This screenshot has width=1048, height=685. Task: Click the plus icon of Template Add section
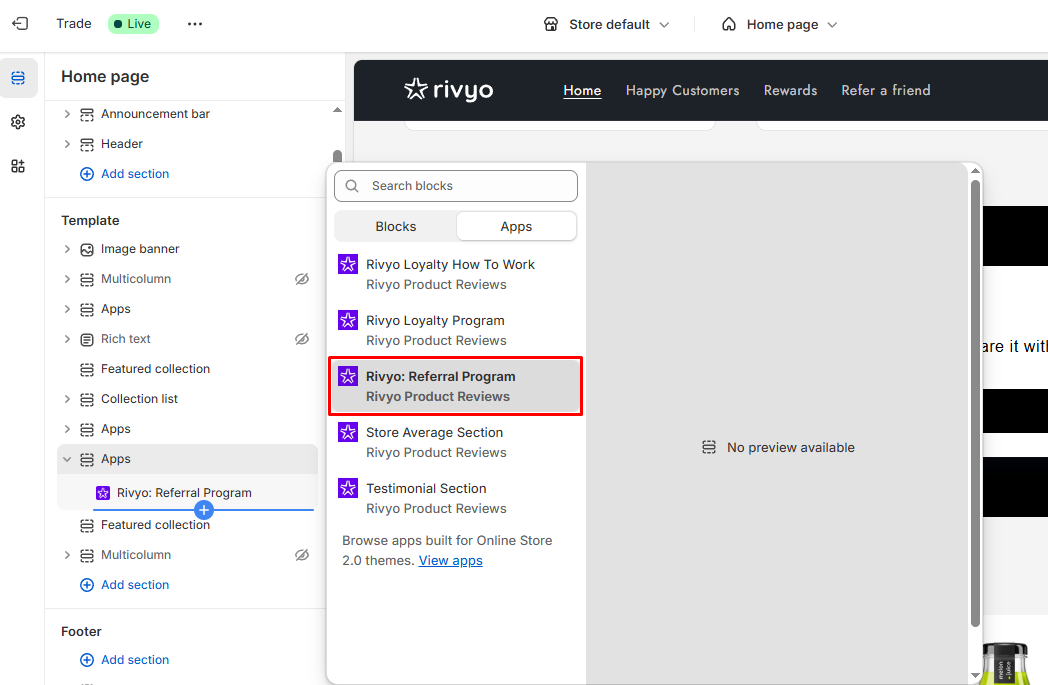click(87, 585)
